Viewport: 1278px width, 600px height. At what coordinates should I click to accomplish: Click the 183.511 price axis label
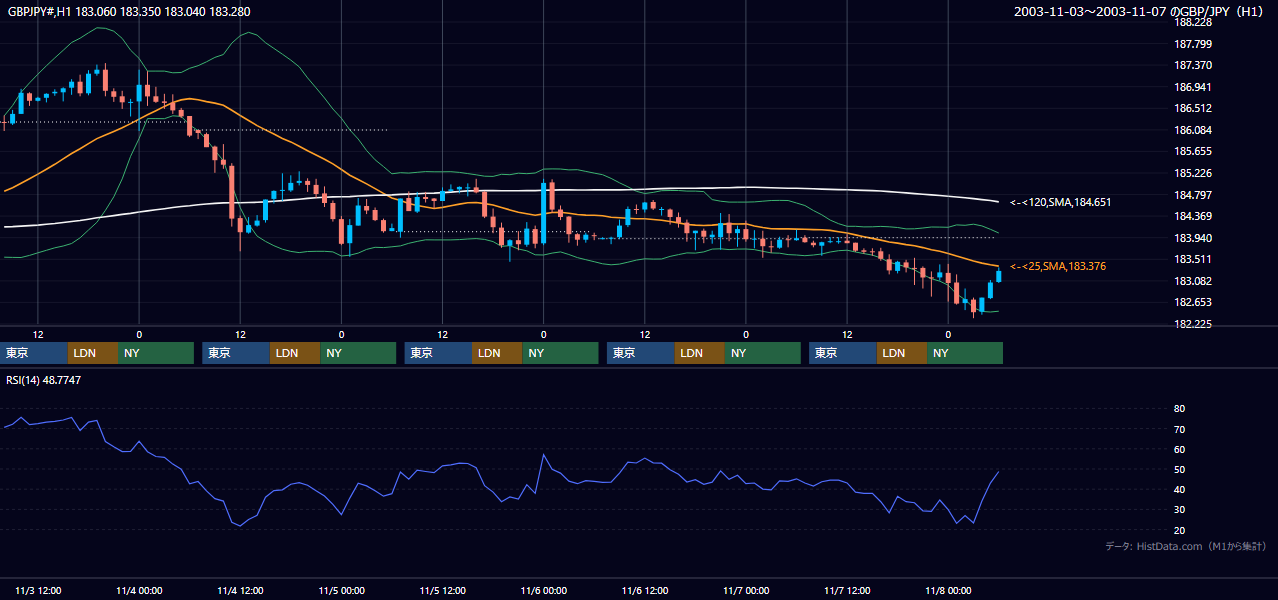1192,259
